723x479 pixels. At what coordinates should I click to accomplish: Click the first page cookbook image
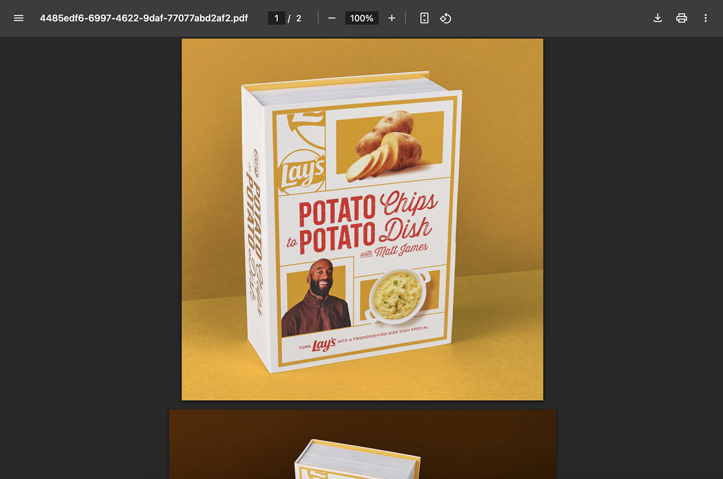(362, 219)
